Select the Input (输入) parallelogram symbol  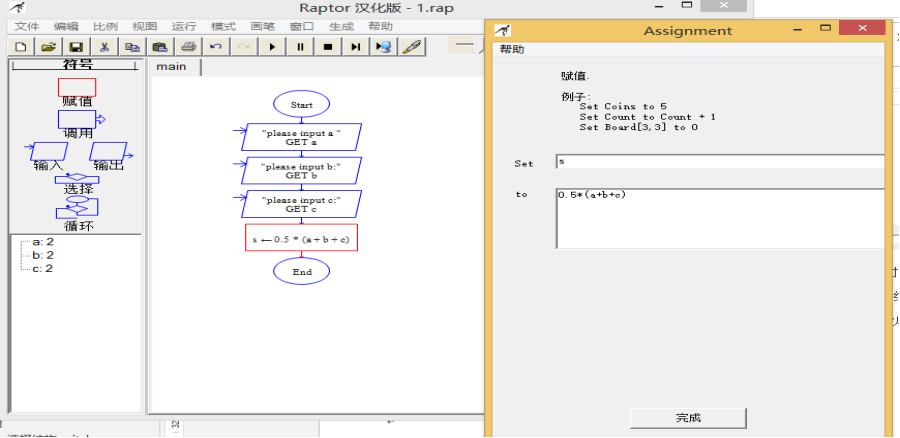[x=46, y=152]
